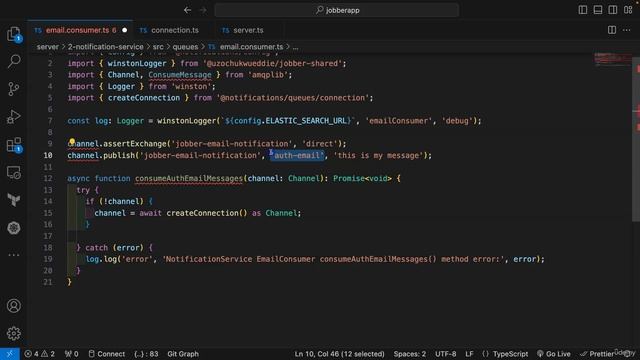Switch to the server.ts tab

tap(248, 30)
